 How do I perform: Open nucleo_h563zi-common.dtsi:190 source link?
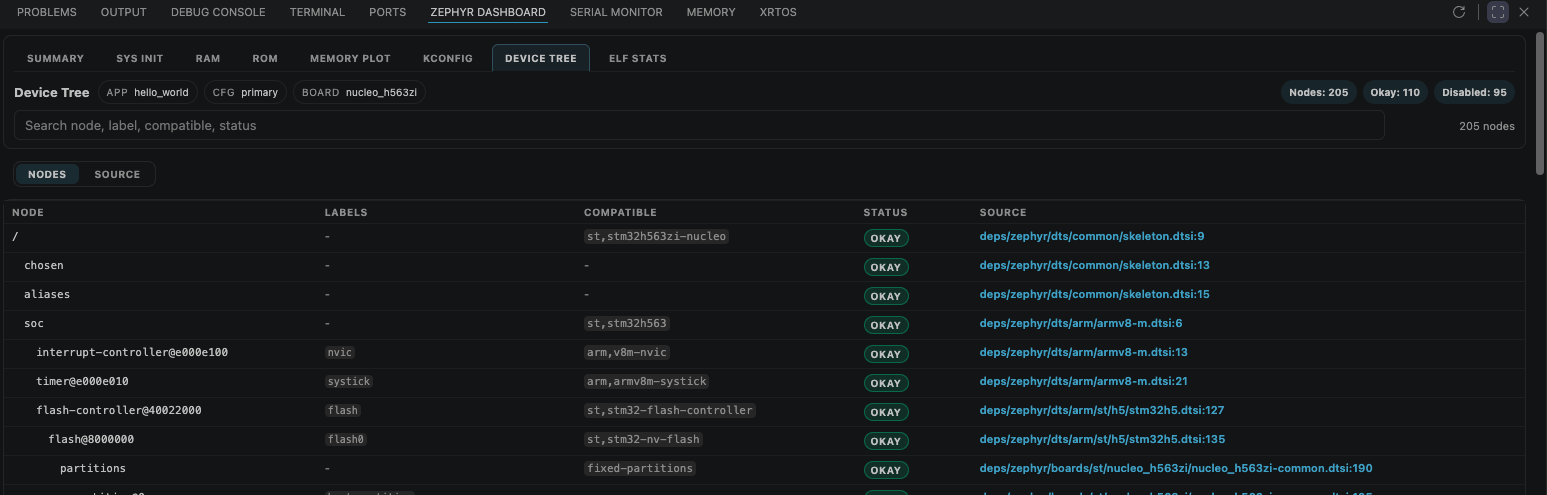(1176, 468)
